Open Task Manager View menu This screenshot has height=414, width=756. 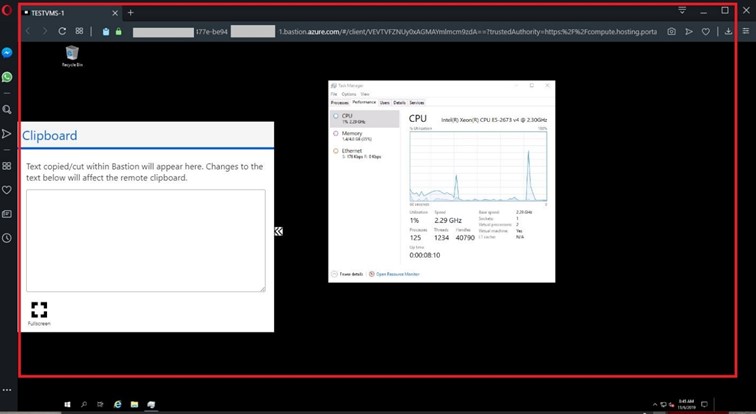pos(365,94)
